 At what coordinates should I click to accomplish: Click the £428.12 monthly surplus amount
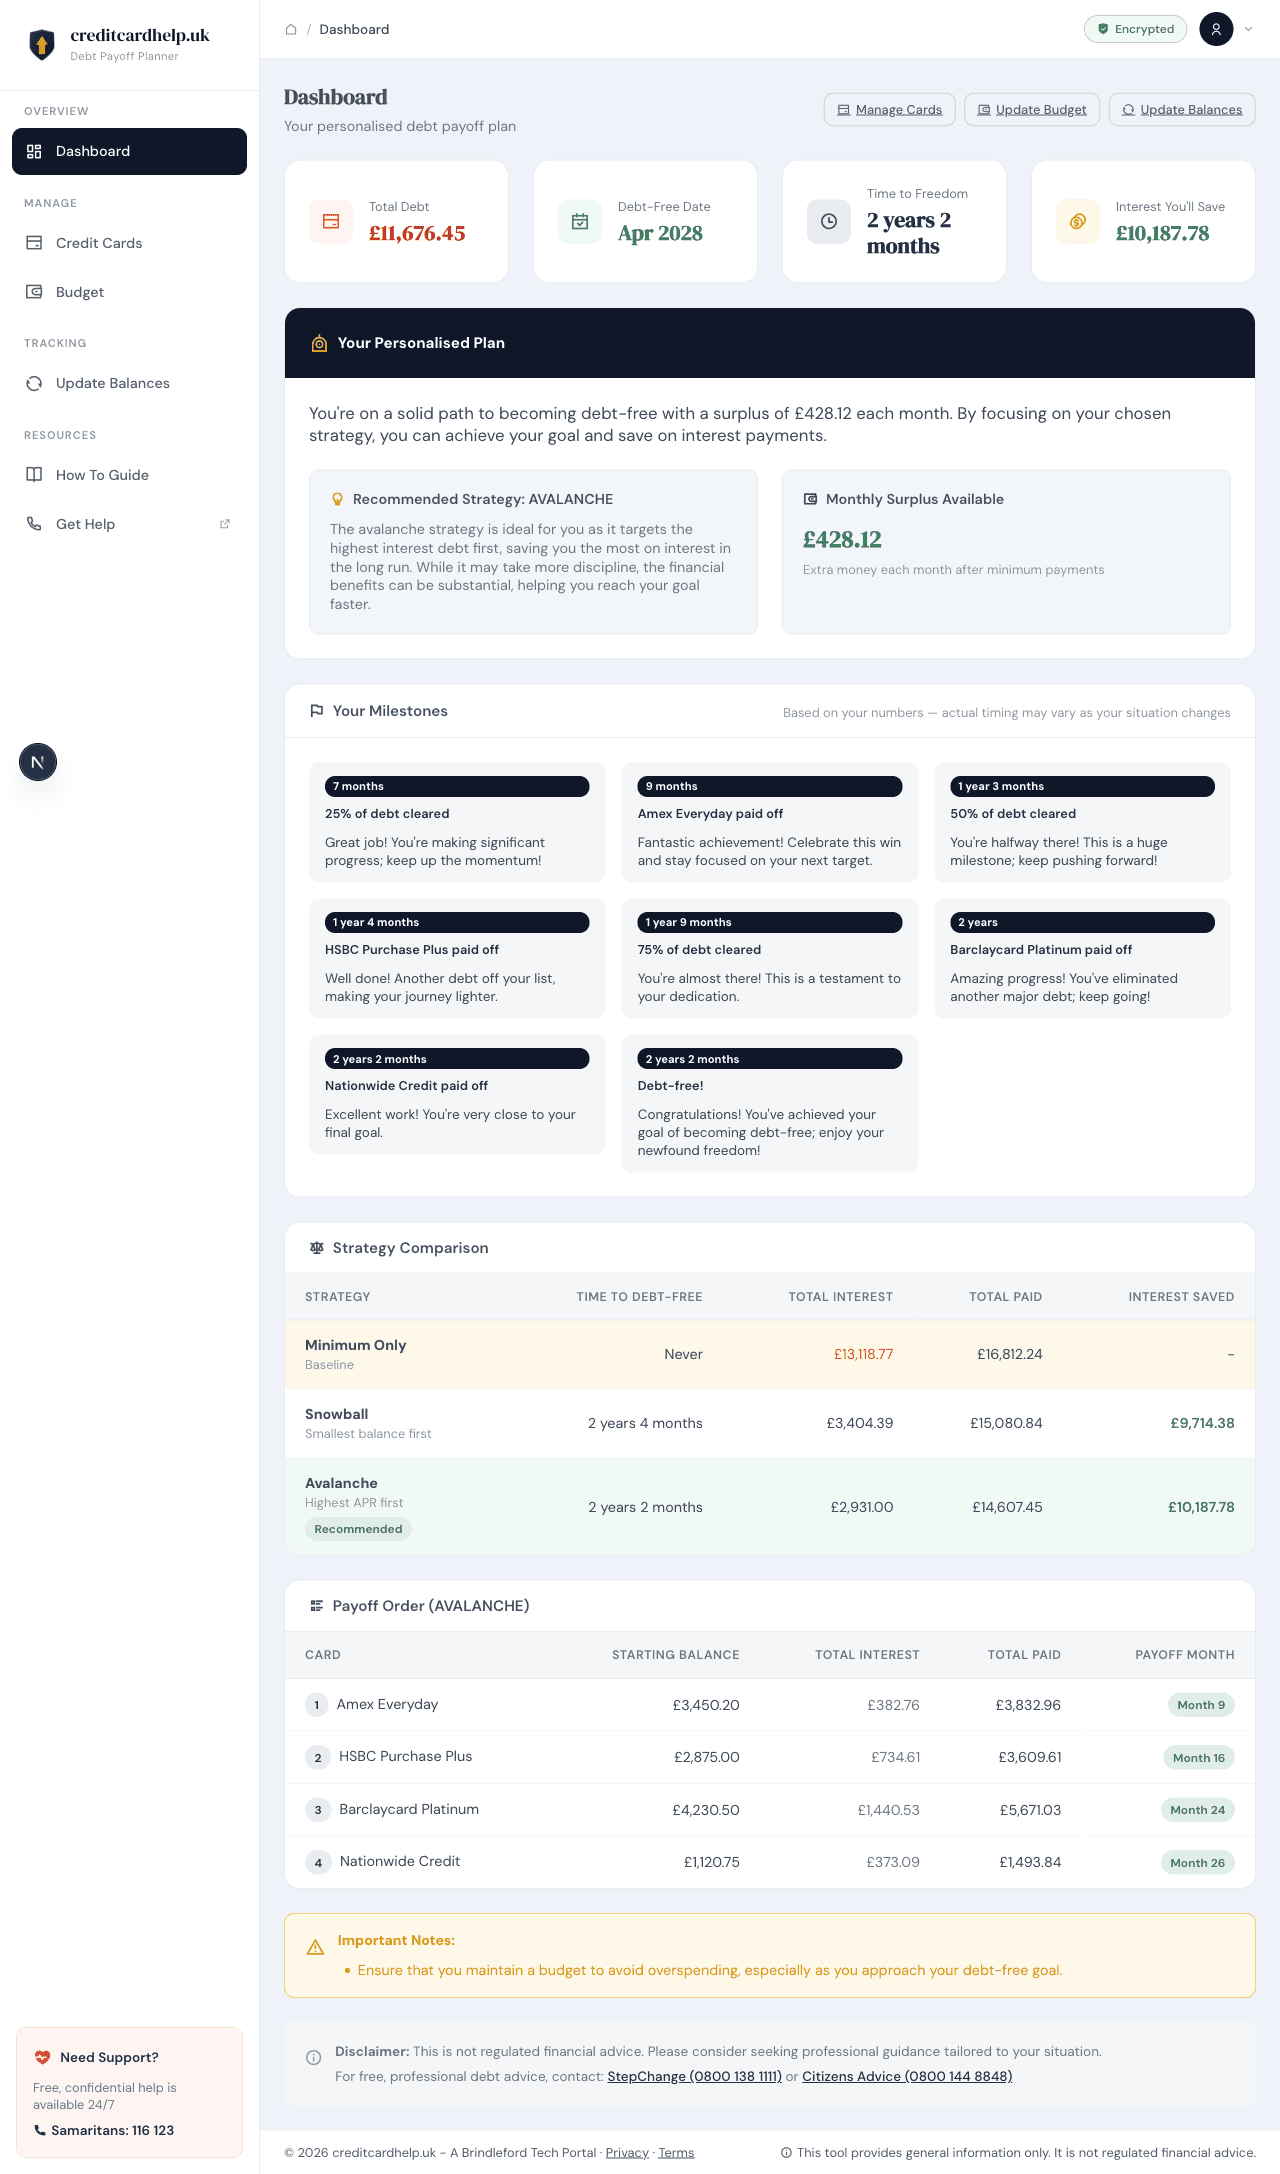842,540
